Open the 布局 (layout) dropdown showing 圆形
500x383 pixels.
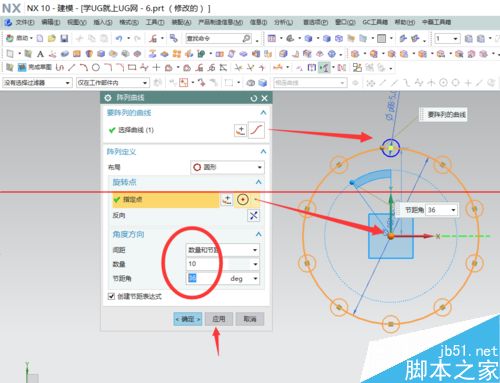click(228, 167)
